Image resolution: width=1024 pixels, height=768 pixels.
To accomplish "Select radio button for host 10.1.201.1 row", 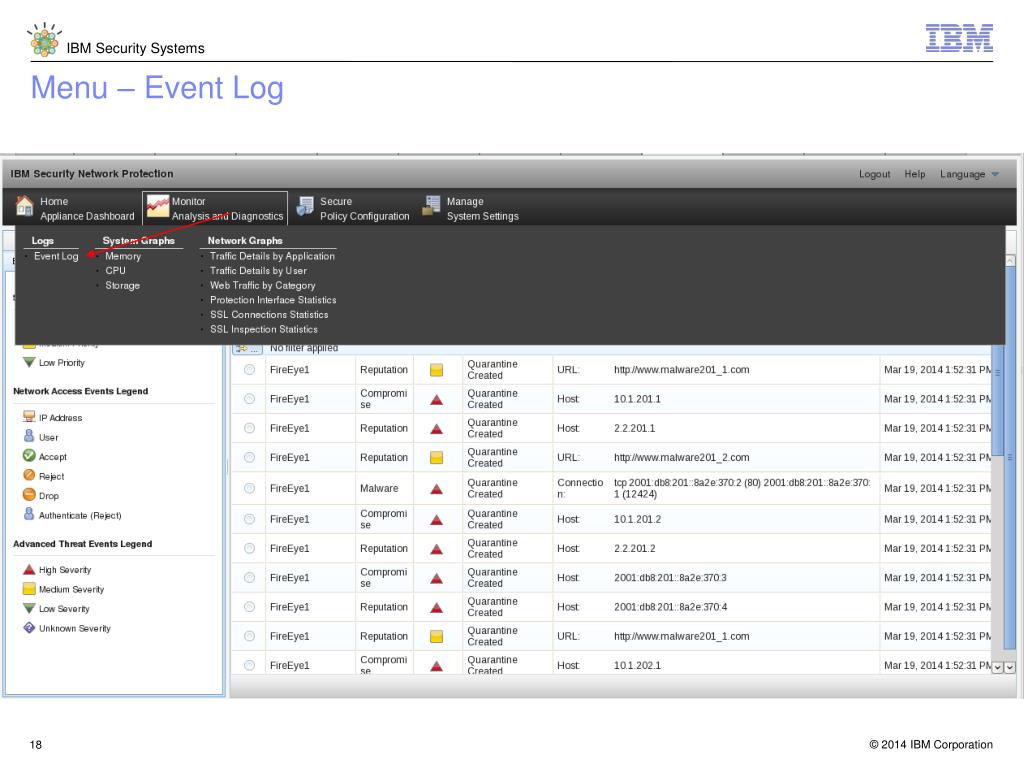I will [249, 399].
